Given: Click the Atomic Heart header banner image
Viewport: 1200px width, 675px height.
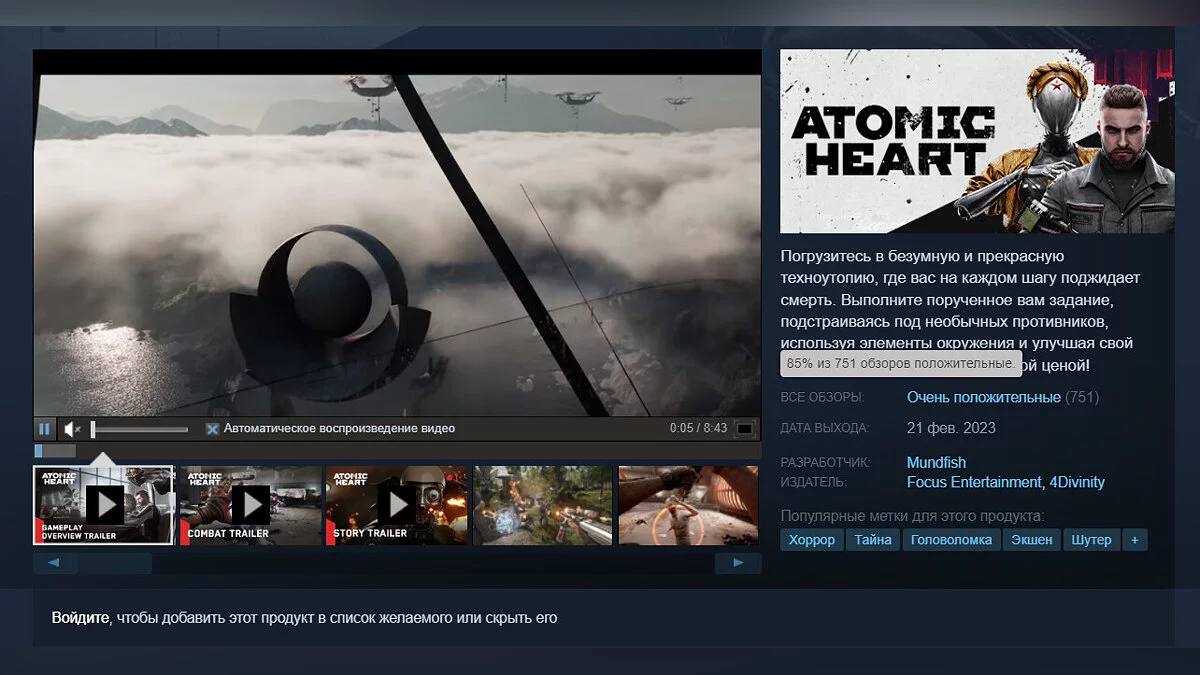Looking at the screenshot, I should tap(977, 141).
